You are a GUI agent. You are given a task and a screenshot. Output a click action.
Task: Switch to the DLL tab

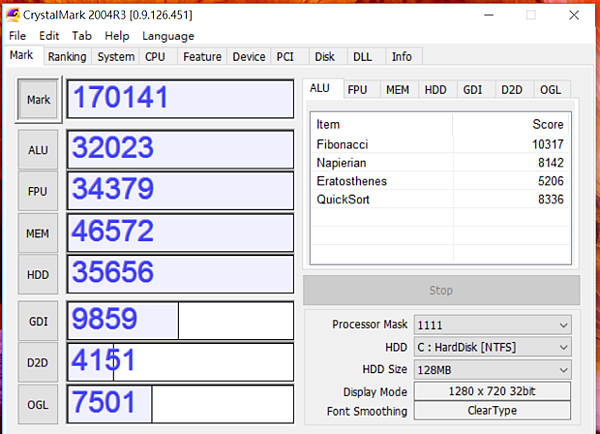click(366, 57)
